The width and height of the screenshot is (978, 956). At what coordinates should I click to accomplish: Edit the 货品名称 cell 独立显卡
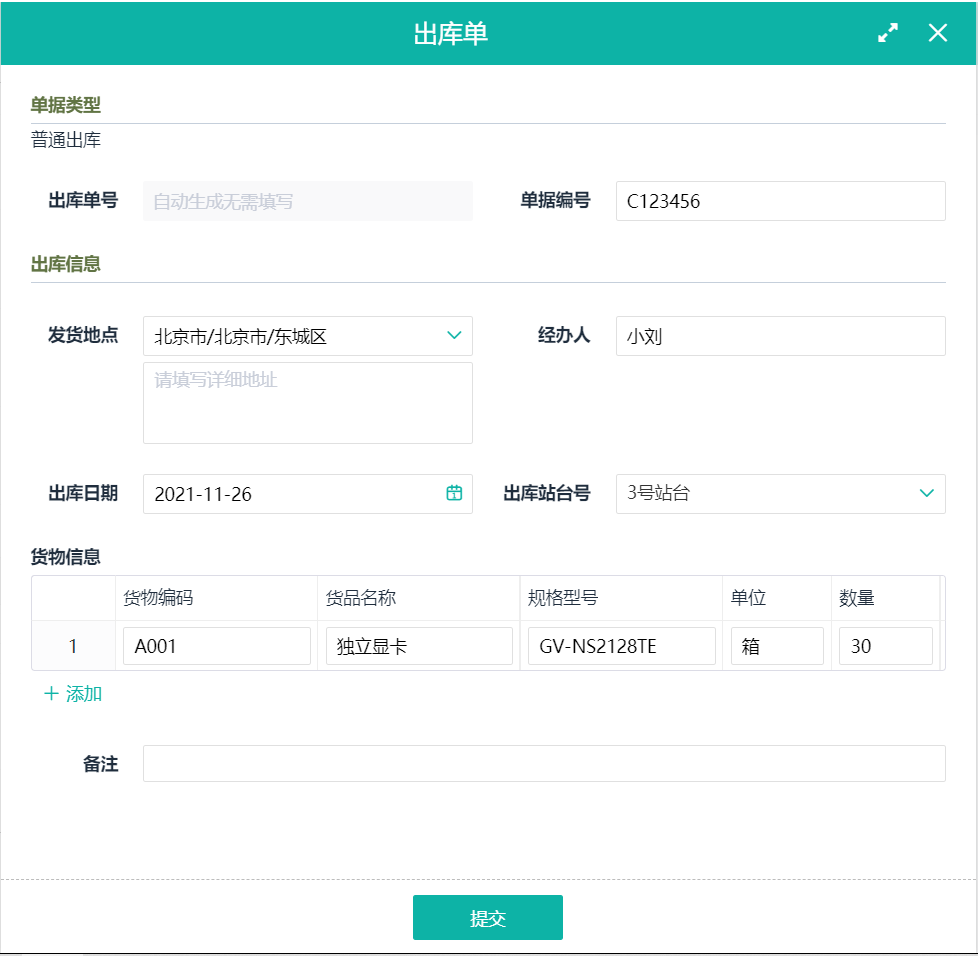(419, 646)
